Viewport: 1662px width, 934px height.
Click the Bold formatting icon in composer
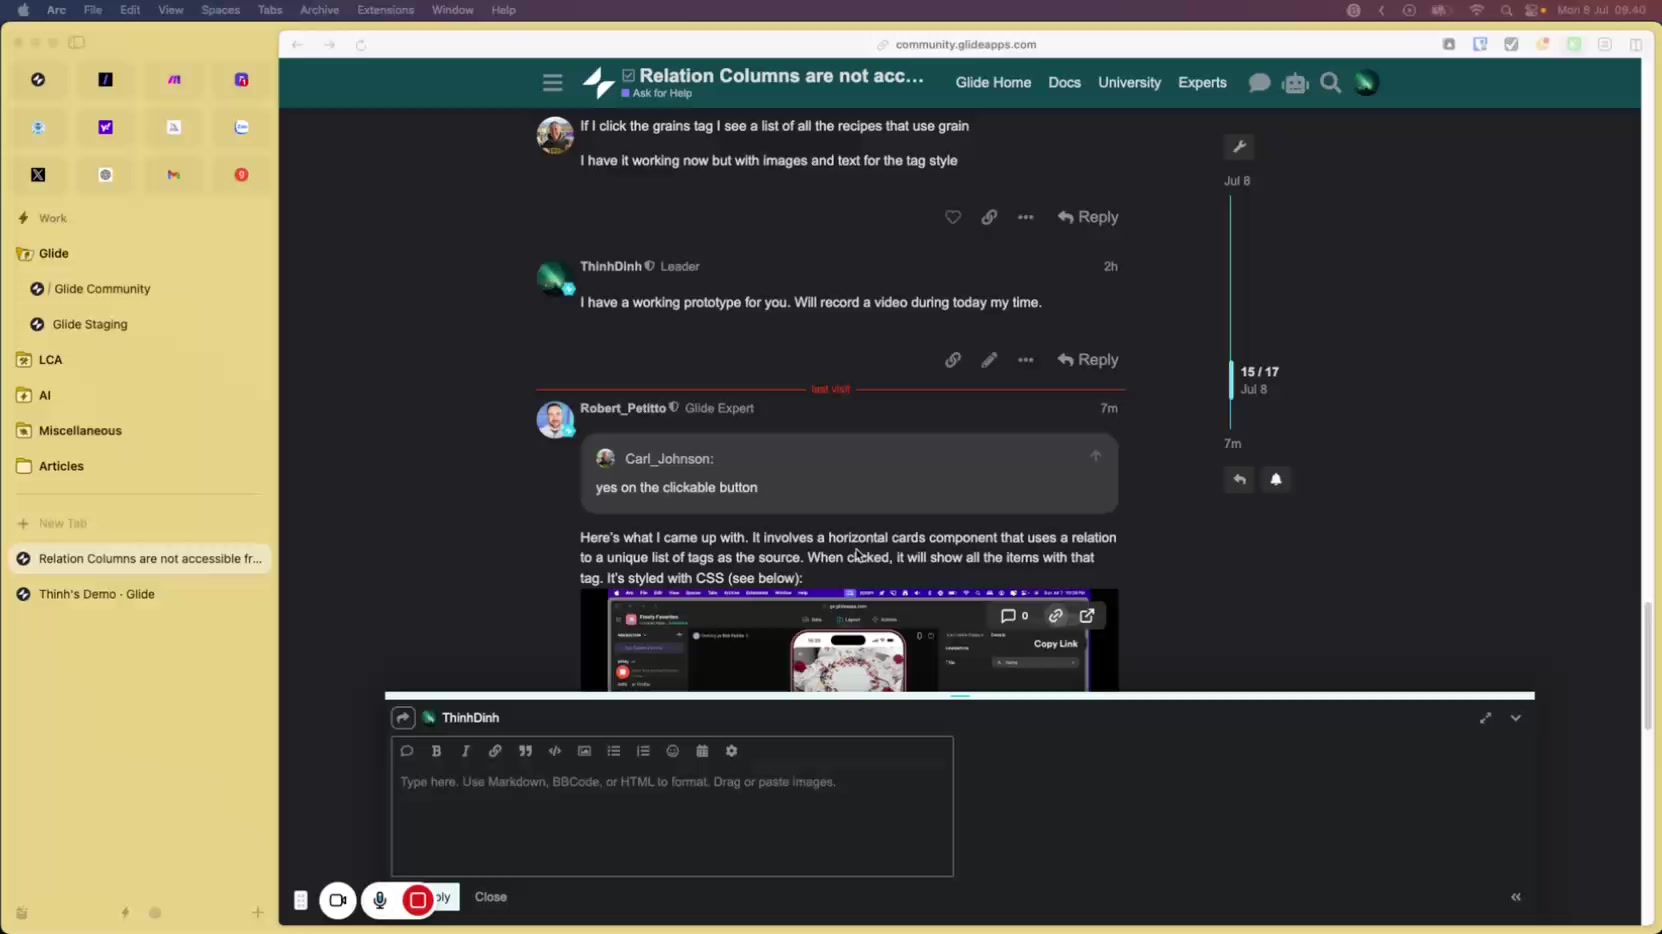pos(436,751)
